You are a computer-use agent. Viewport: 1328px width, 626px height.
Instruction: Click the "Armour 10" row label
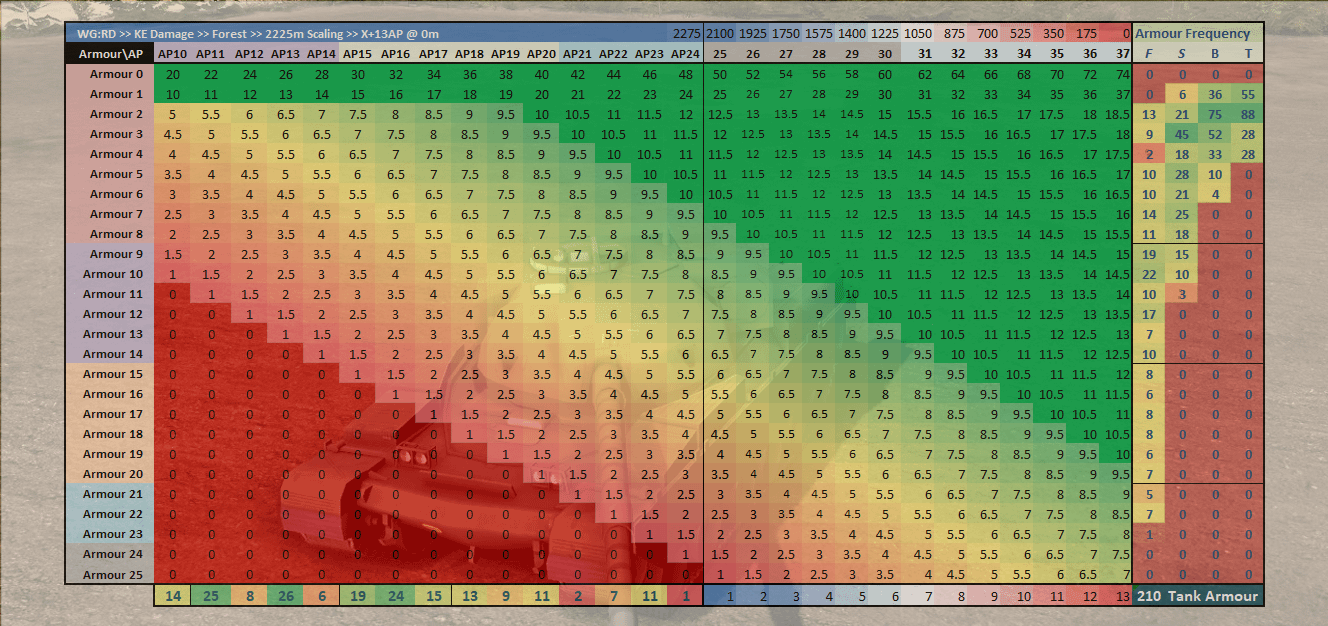[110, 274]
